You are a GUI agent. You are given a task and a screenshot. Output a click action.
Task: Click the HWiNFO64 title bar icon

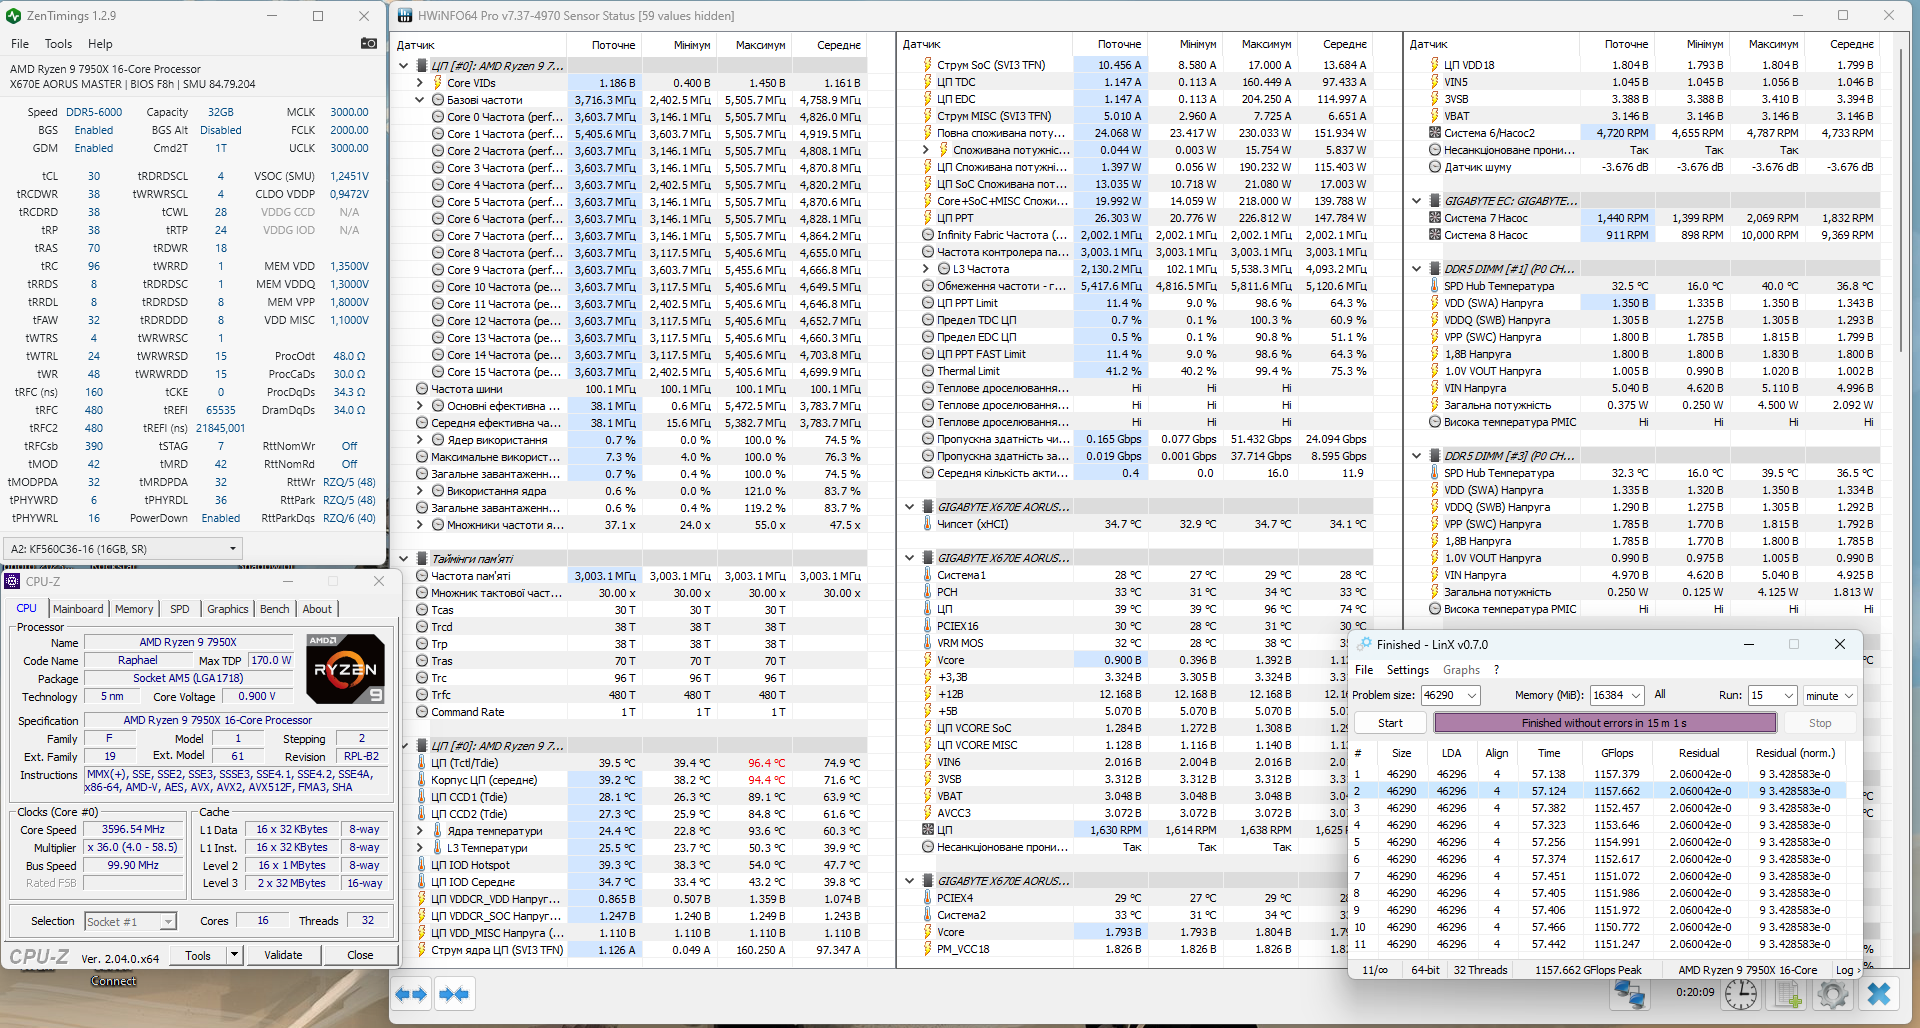point(405,16)
